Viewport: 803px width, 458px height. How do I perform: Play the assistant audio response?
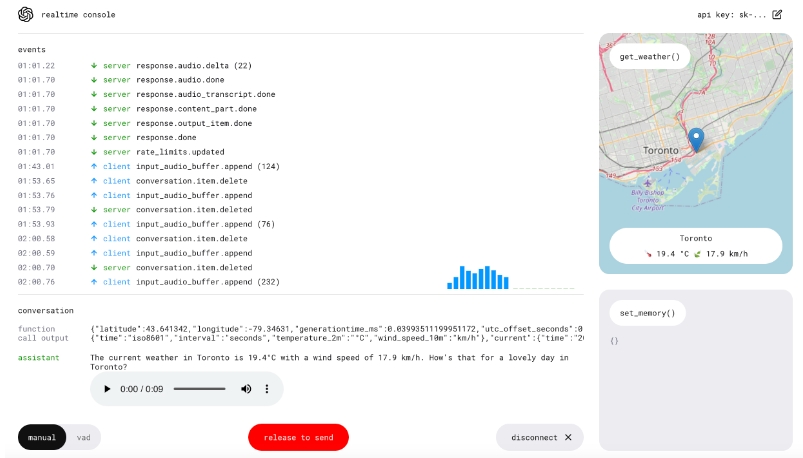coord(107,388)
